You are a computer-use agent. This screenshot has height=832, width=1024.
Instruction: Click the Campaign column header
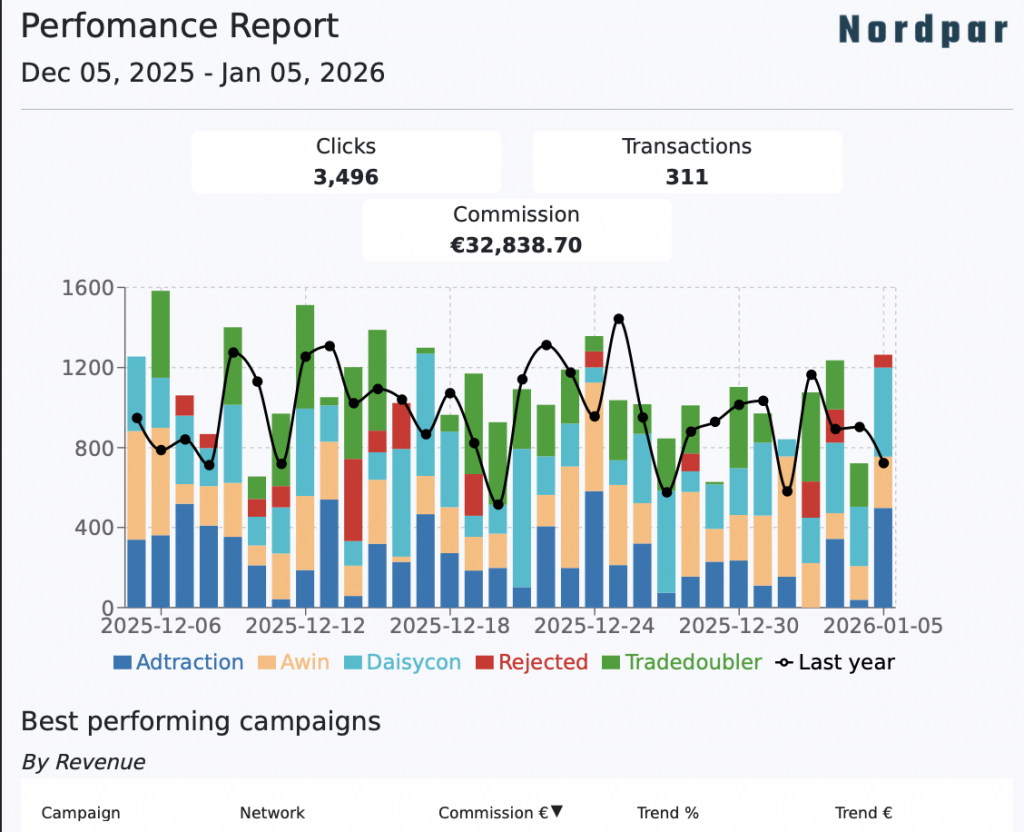(x=81, y=813)
